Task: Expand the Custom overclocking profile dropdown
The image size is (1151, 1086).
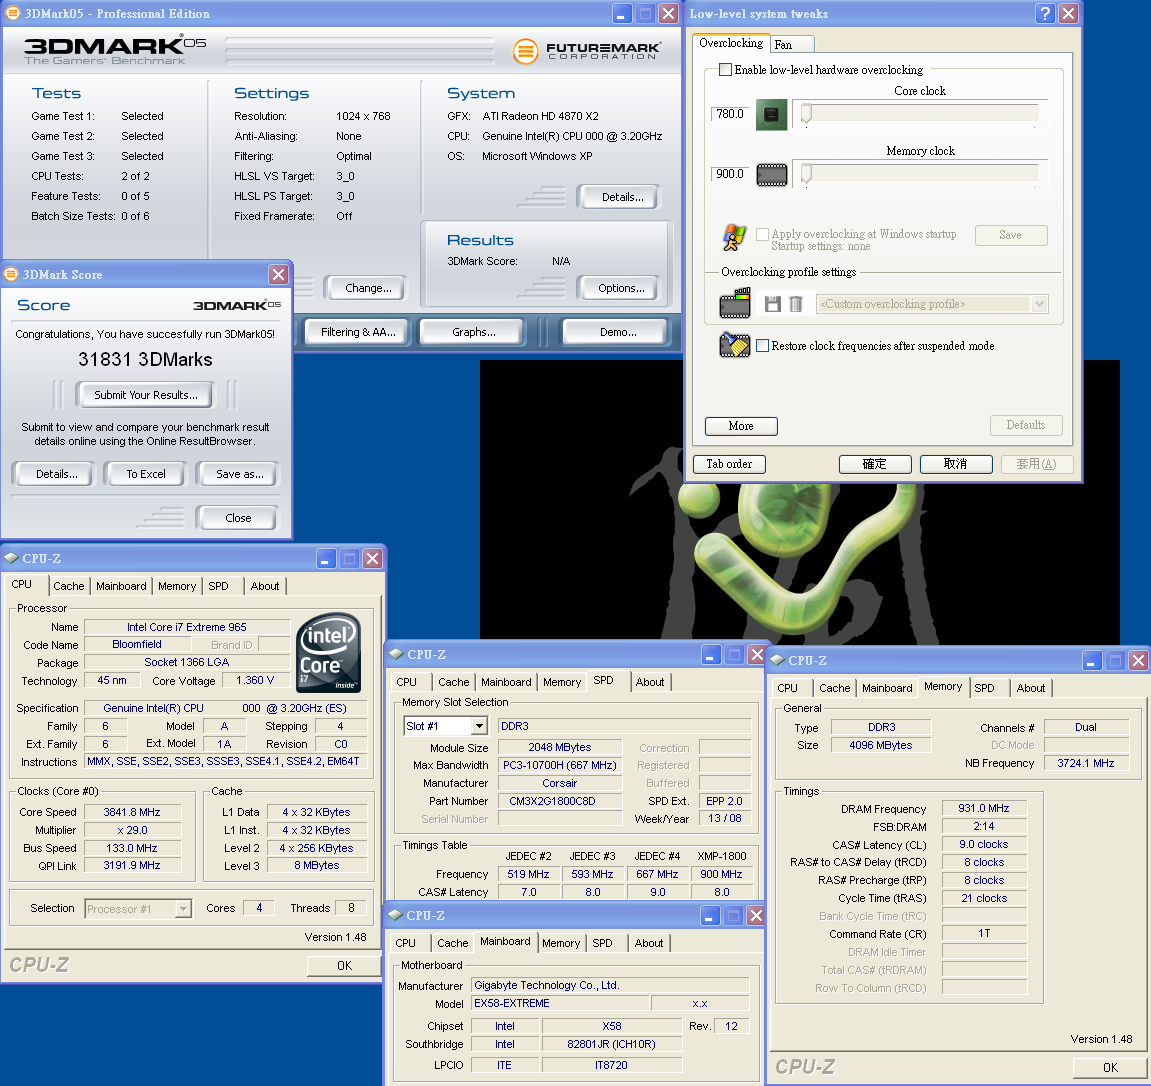Action: (1039, 304)
